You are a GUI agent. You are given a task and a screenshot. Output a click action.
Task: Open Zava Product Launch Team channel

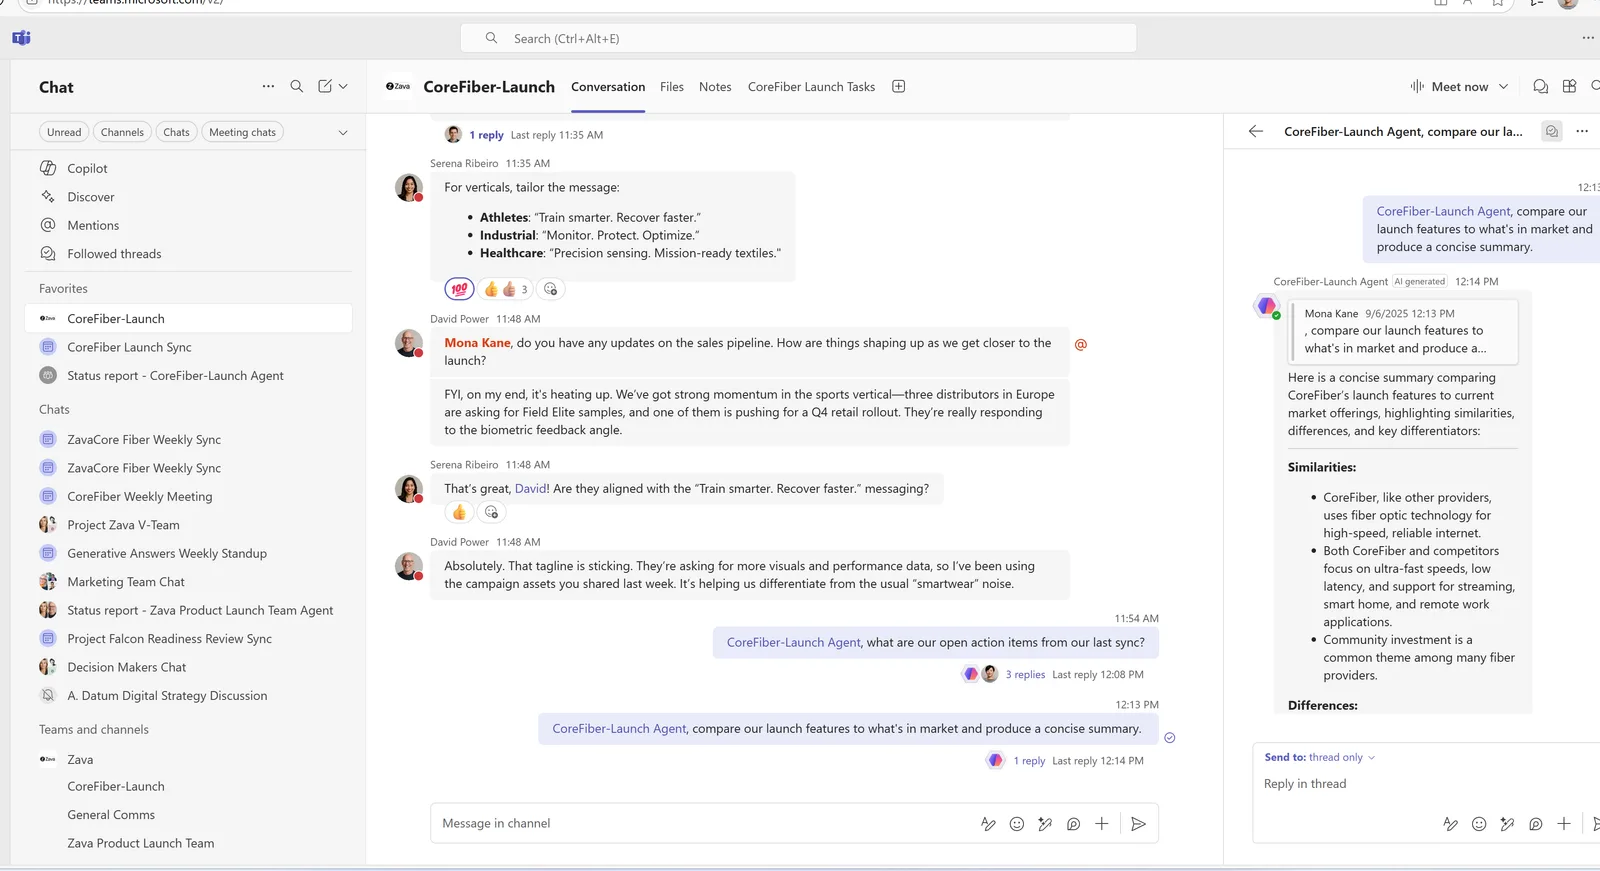click(x=188, y=843)
